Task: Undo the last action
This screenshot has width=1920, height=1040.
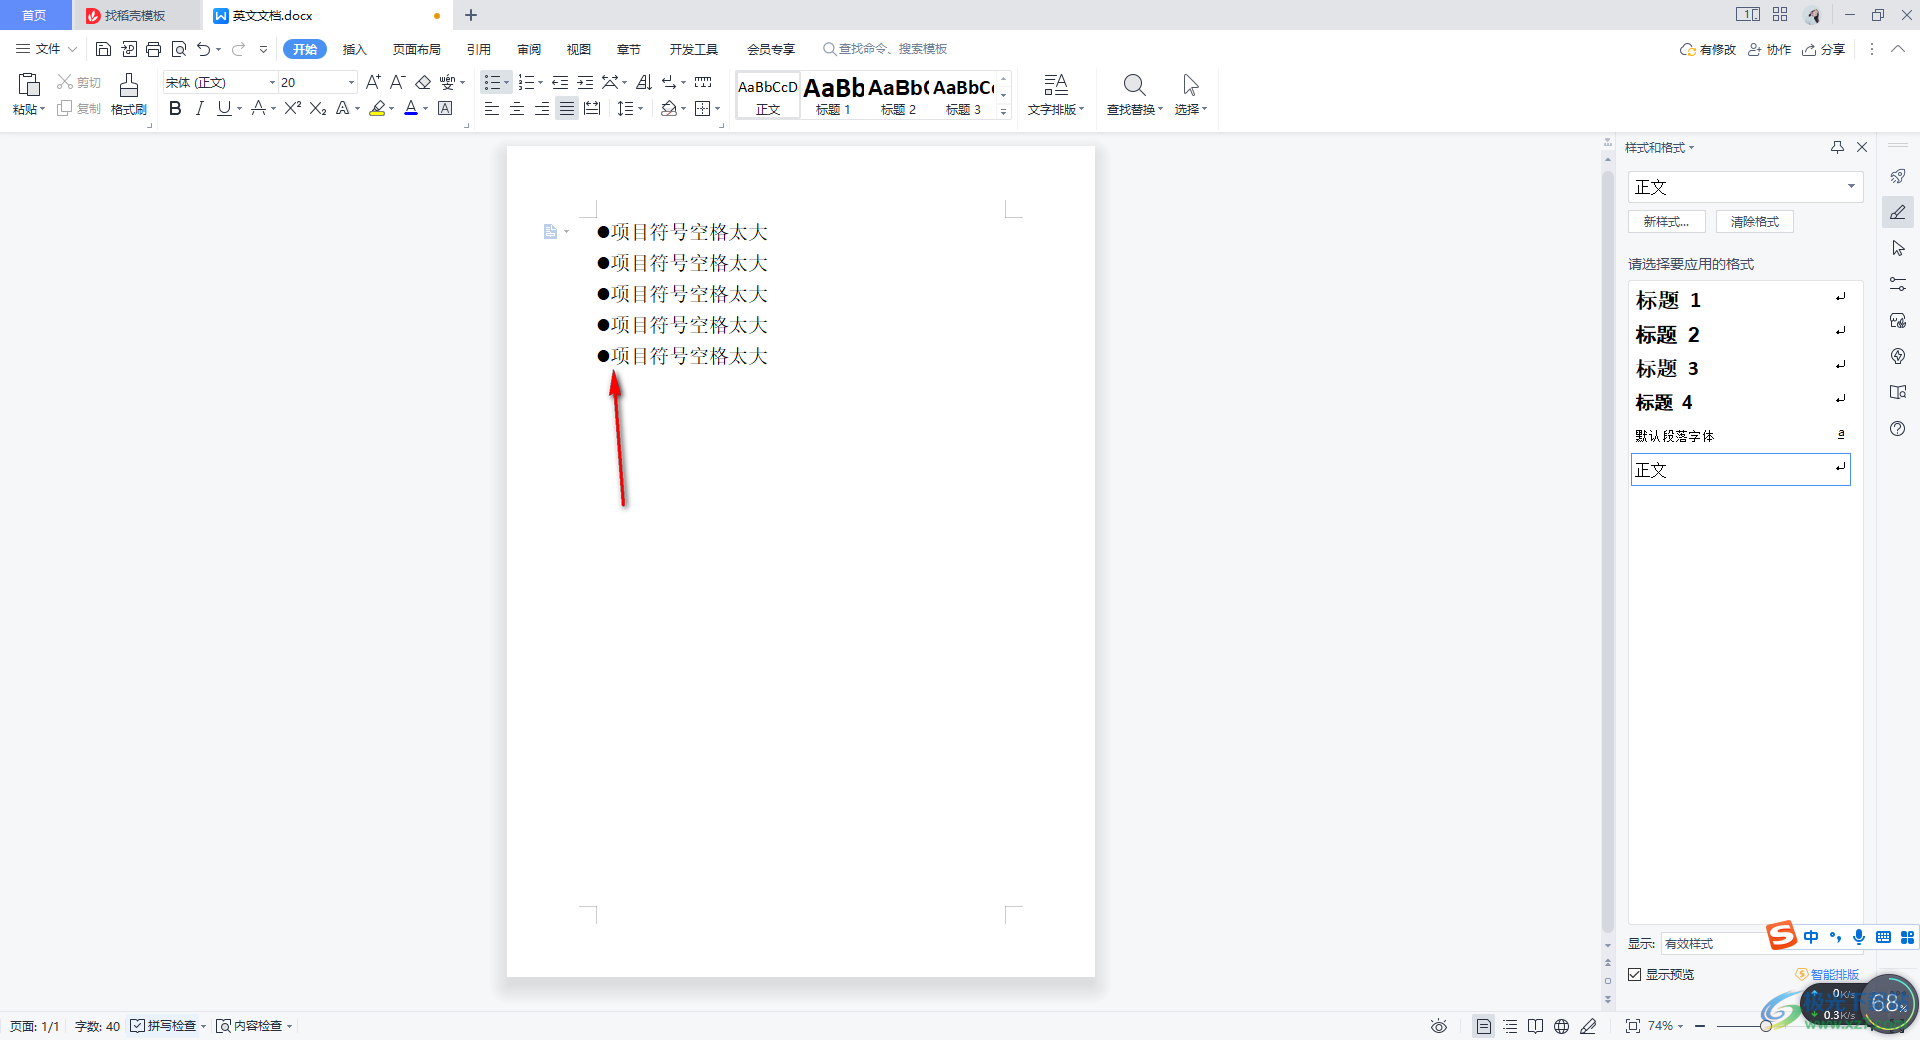Action: click(204, 49)
